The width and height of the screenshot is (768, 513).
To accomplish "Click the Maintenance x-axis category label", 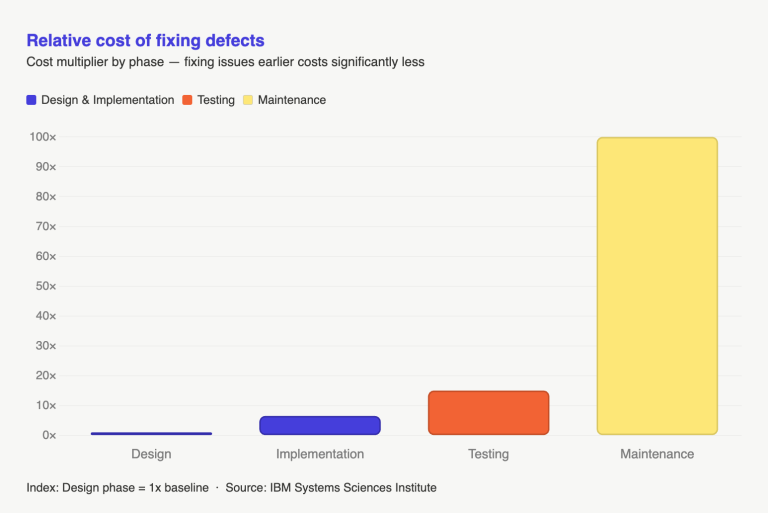I will pyautogui.click(x=657, y=454).
